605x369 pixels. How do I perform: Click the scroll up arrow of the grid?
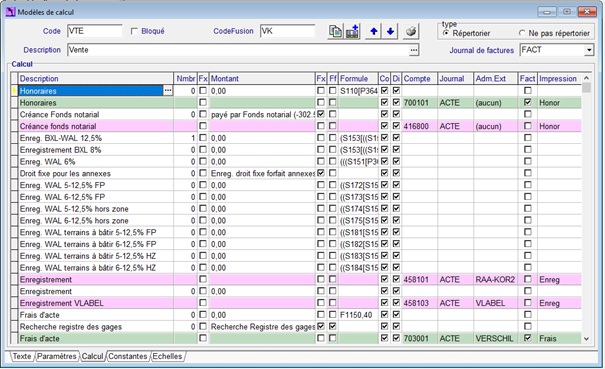(586, 78)
